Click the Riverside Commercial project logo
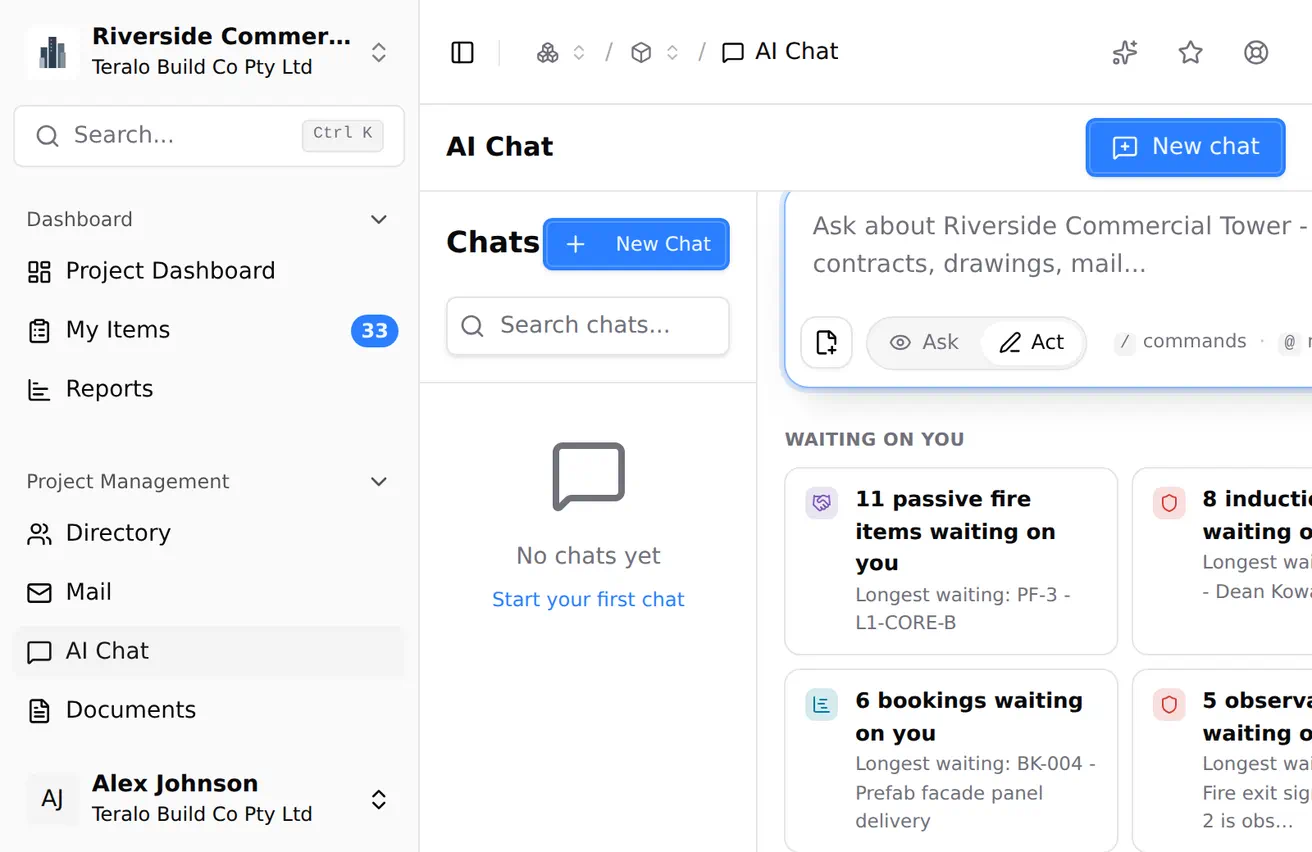1312x852 pixels. 52,52
